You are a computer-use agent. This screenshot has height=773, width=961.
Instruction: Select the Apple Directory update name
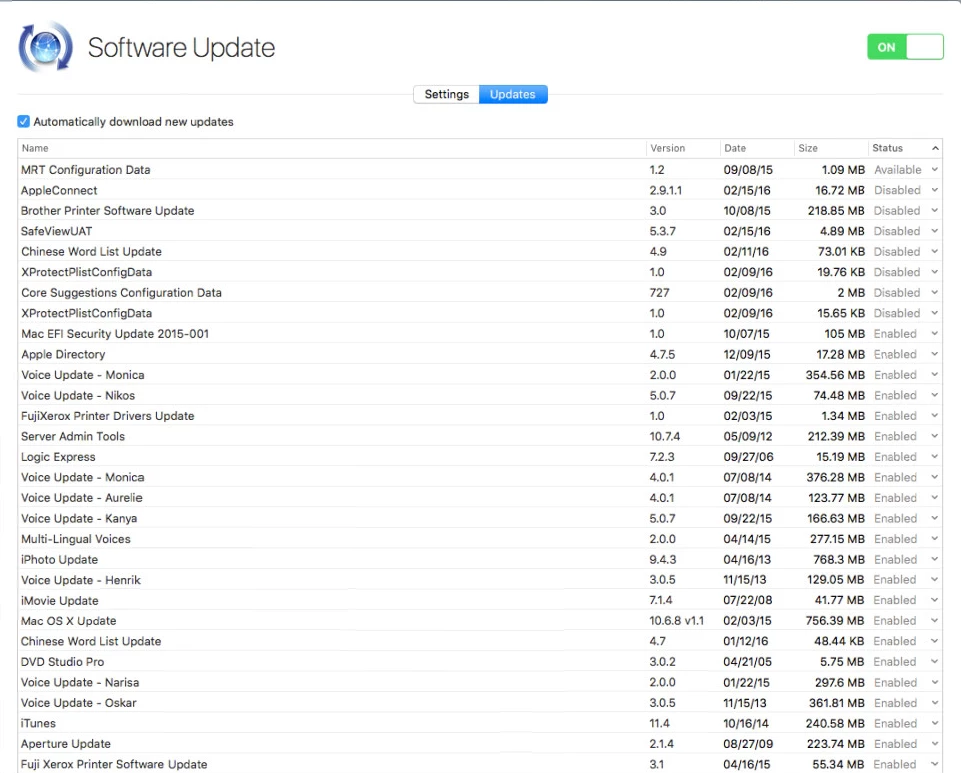63,354
